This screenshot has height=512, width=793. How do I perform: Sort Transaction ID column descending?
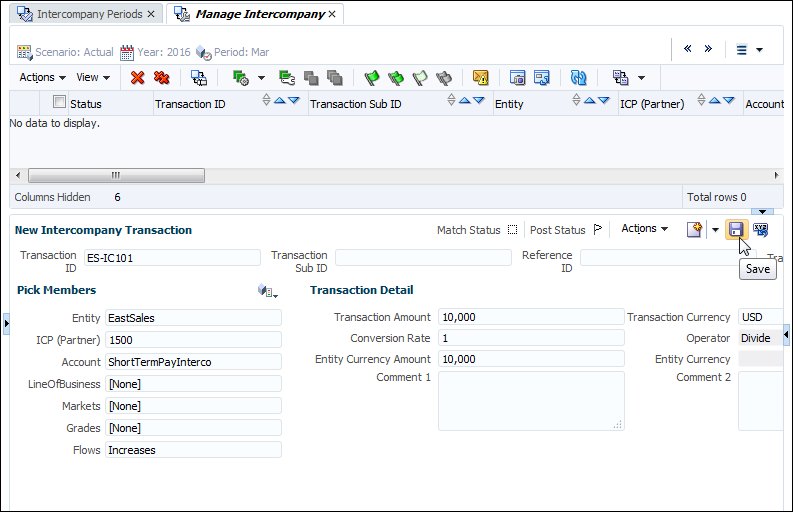[x=294, y=101]
